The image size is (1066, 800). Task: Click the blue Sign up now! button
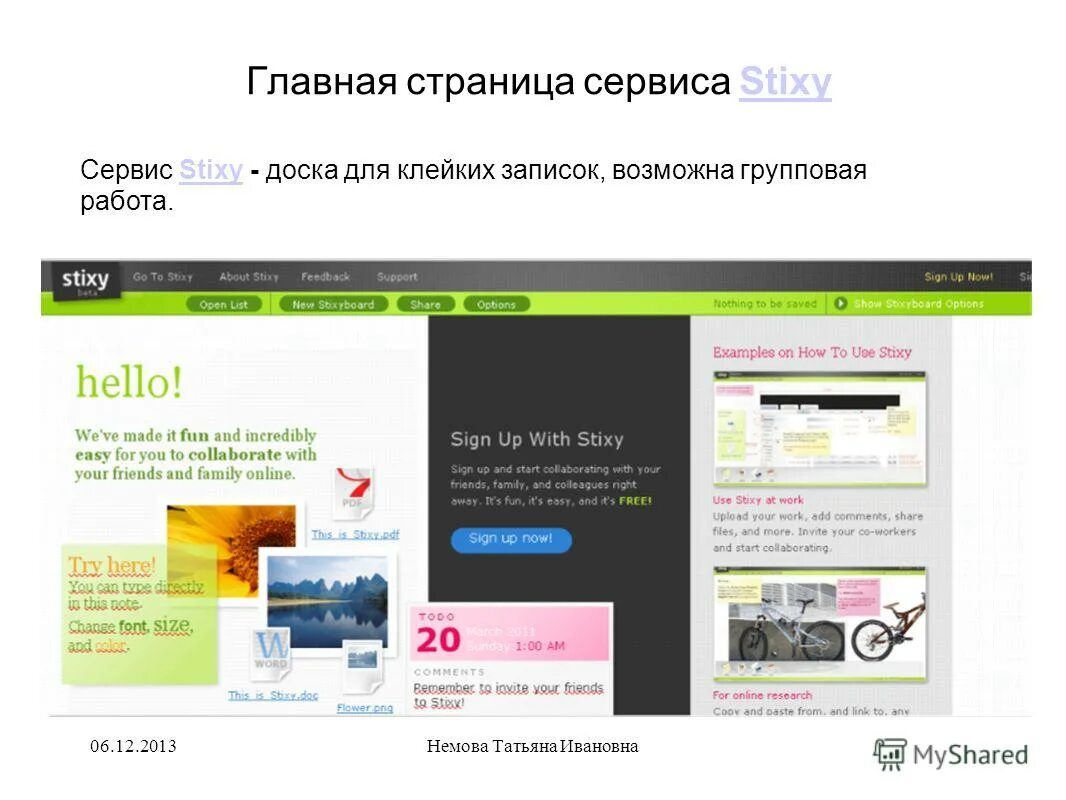click(x=511, y=539)
